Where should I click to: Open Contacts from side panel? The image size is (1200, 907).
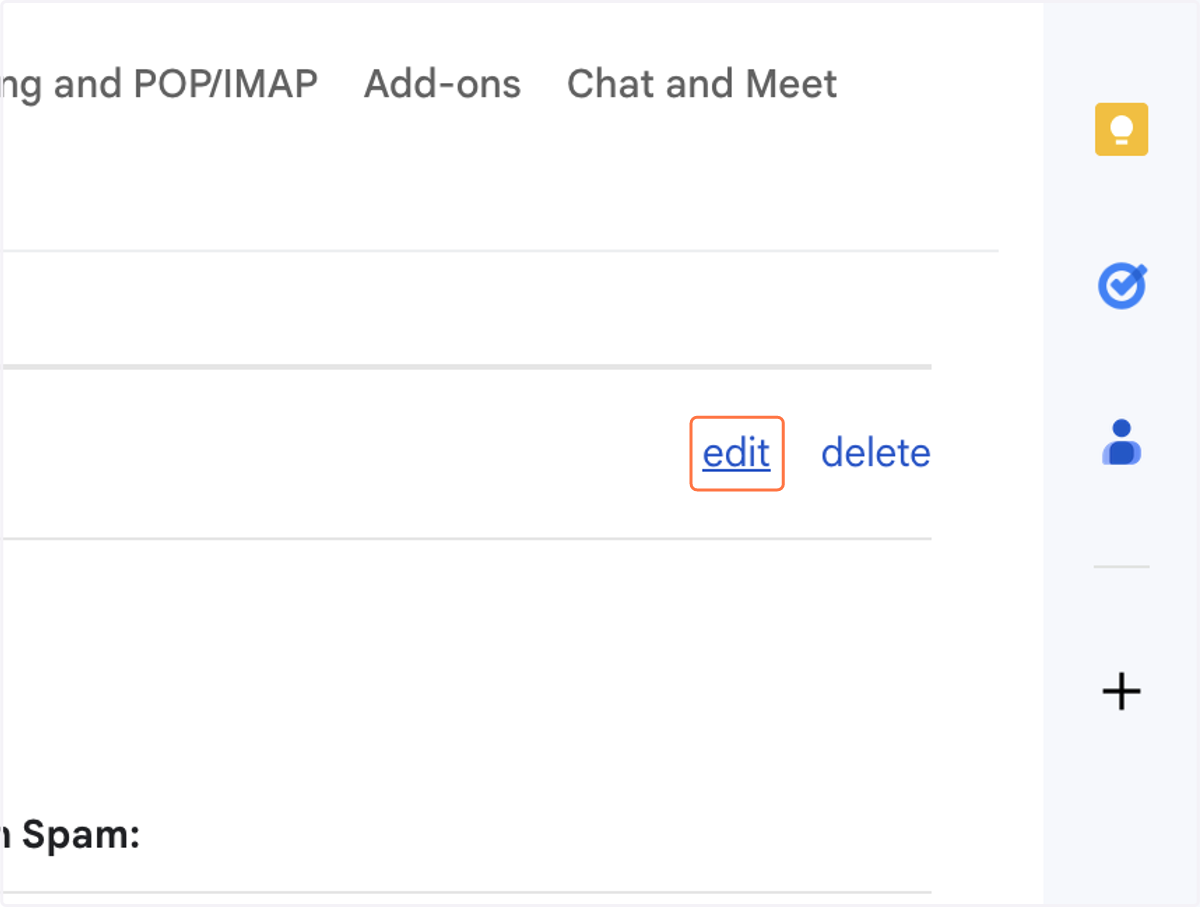[1121, 442]
